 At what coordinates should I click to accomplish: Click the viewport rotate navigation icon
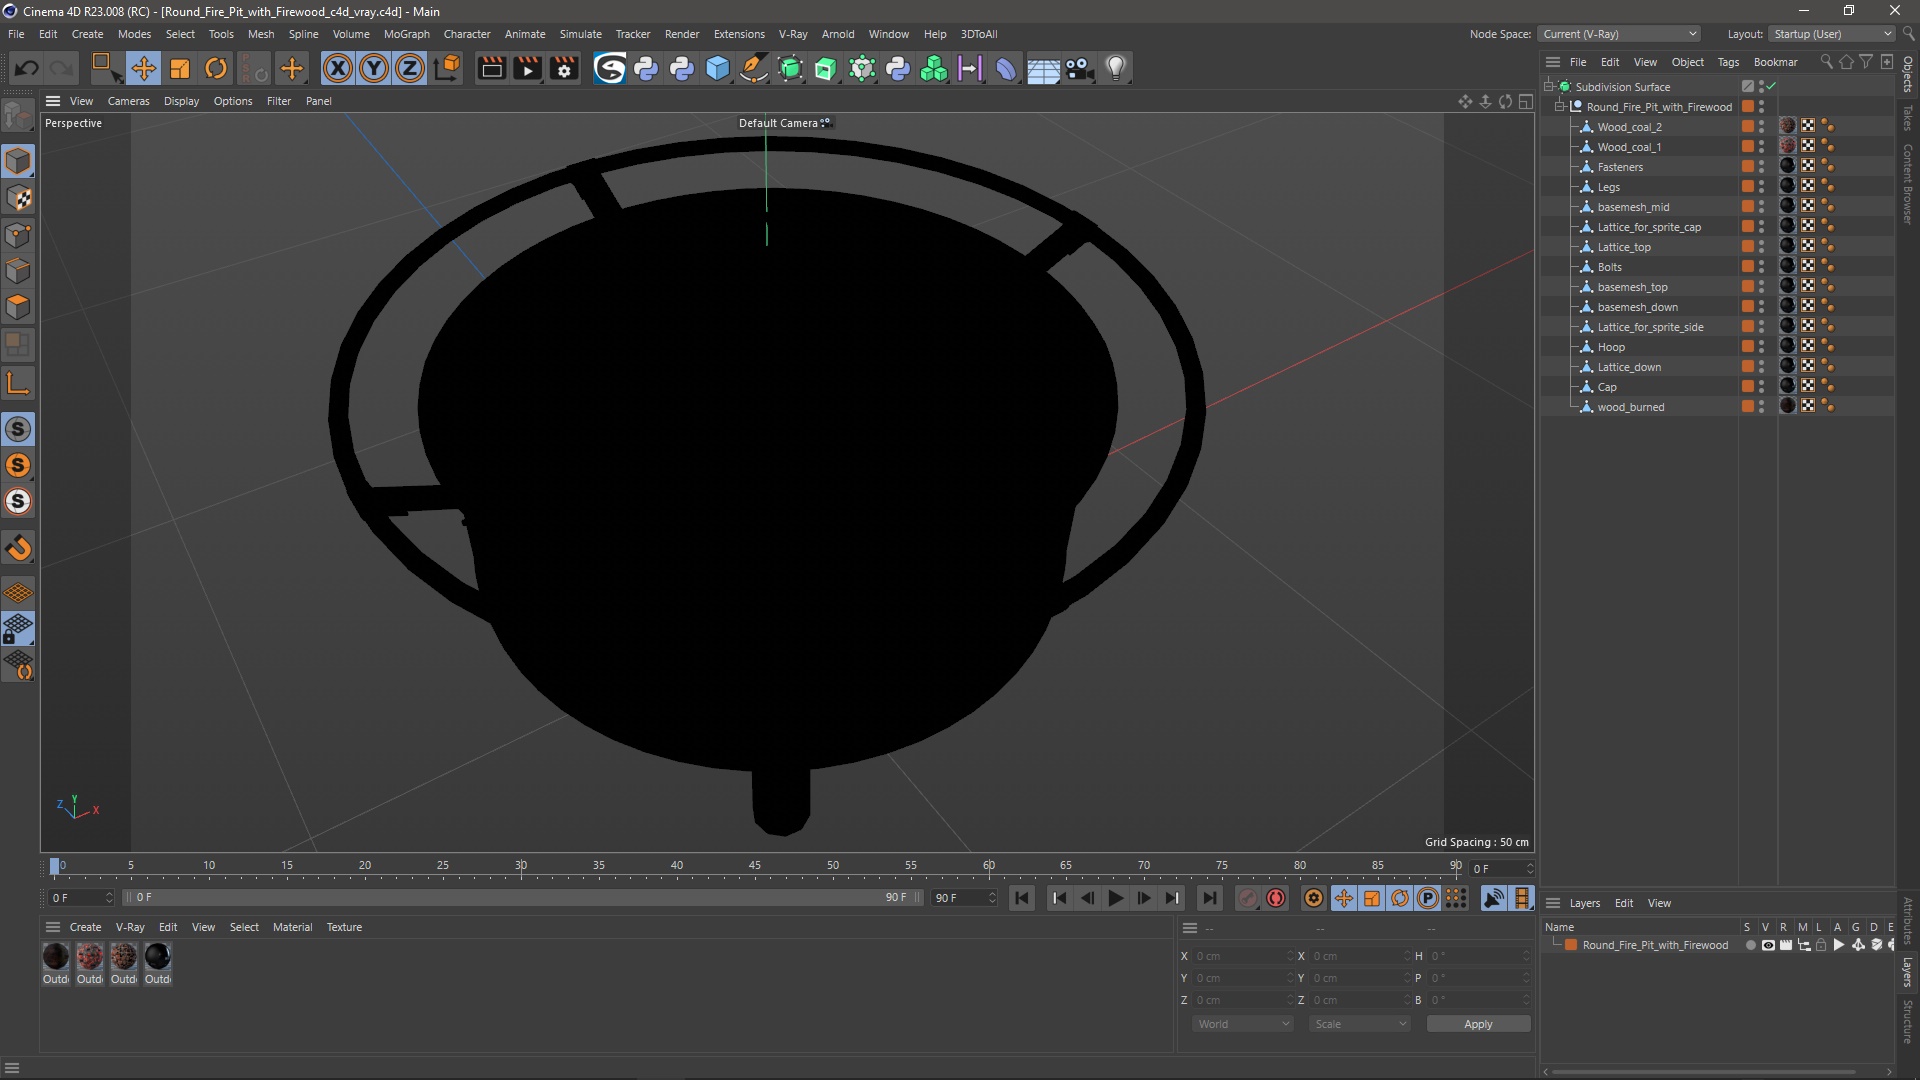coord(1505,101)
